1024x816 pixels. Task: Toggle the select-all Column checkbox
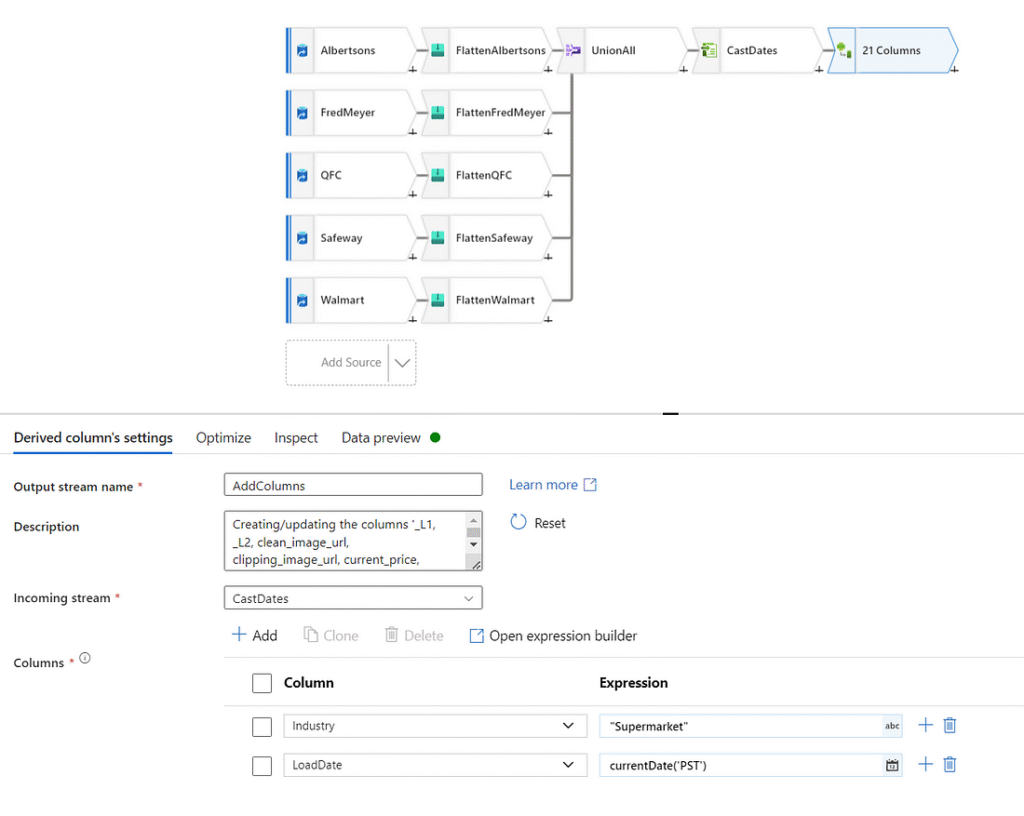coord(262,683)
